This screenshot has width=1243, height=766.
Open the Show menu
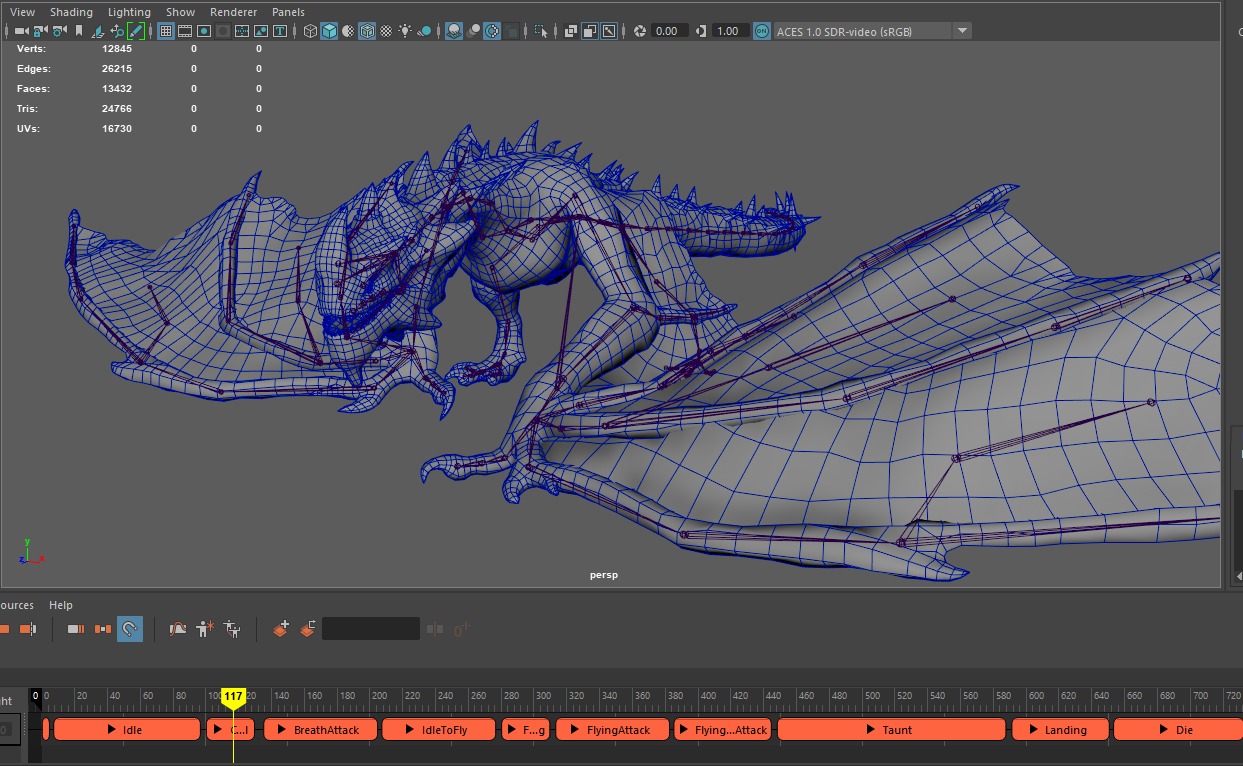pyautogui.click(x=180, y=12)
